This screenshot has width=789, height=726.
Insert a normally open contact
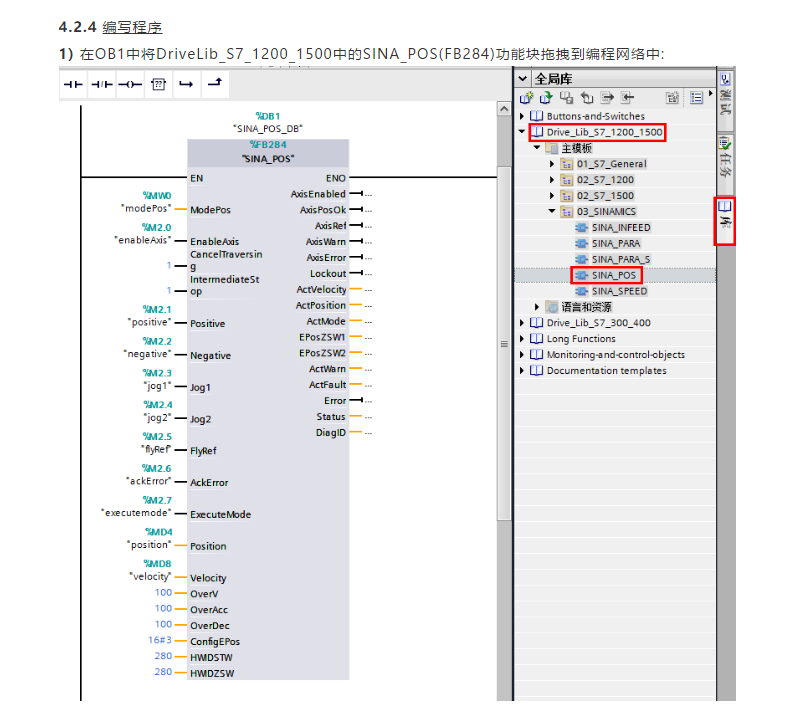click(x=73, y=85)
